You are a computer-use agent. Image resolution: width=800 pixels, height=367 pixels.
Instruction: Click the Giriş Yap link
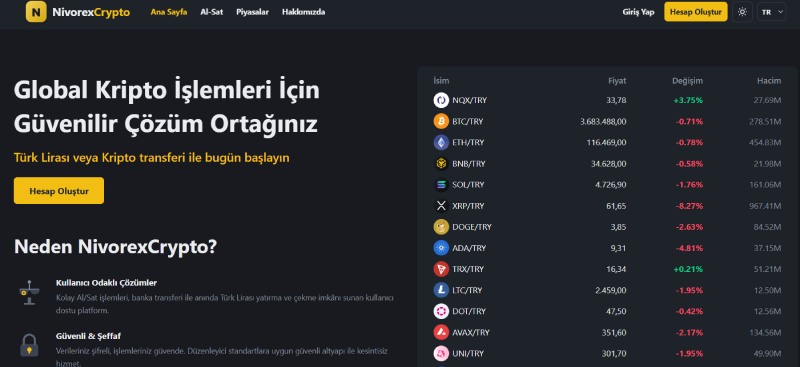(638, 12)
